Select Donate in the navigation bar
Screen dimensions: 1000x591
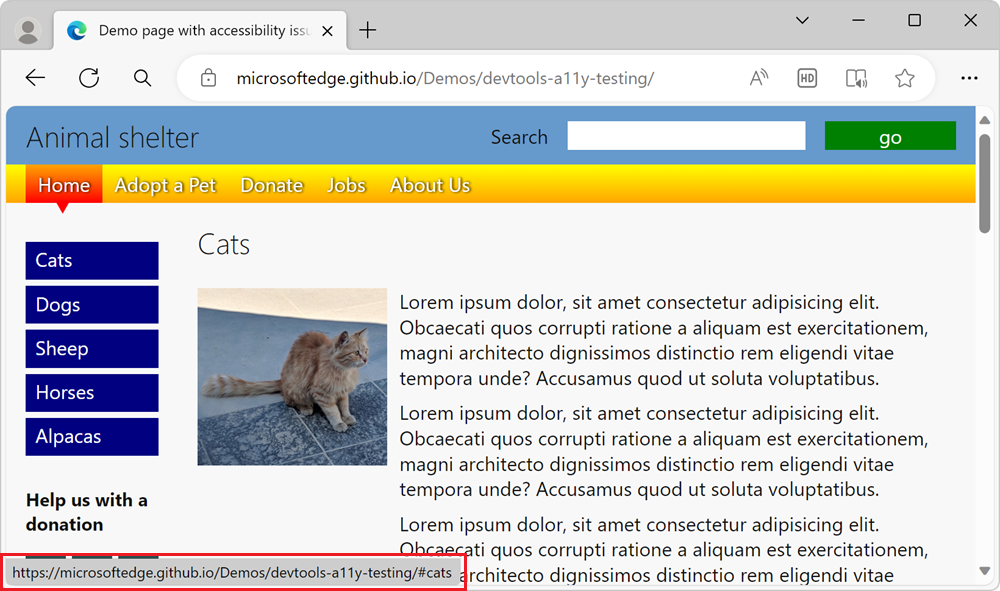pyautogui.click(x=272, y=185)
